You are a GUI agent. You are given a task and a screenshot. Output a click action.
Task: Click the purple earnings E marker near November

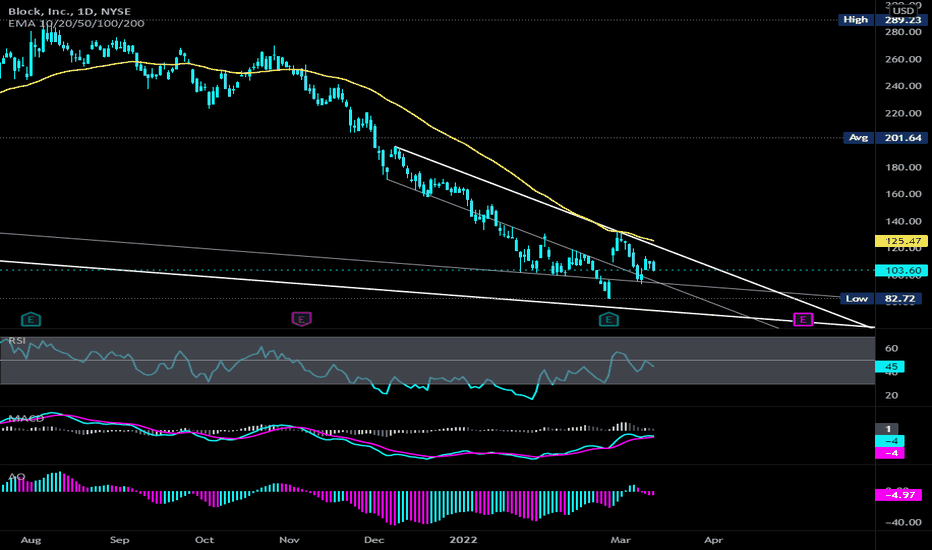click(301, 319)
